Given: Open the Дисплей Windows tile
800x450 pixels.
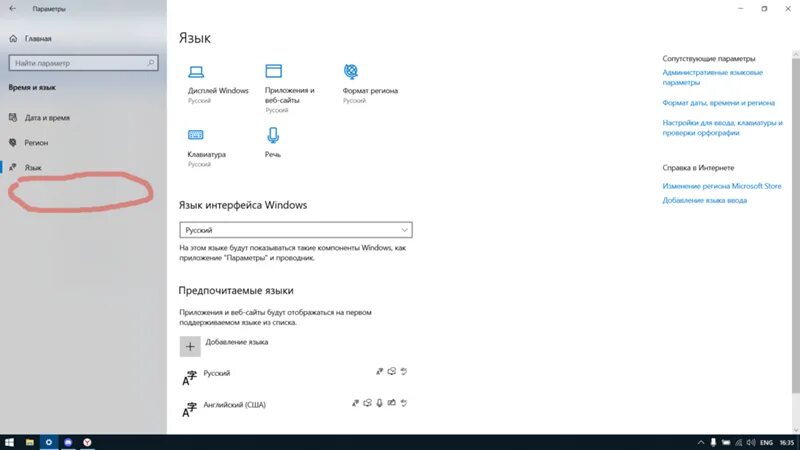Looking at the screenshot, I should tap(218, 85).
